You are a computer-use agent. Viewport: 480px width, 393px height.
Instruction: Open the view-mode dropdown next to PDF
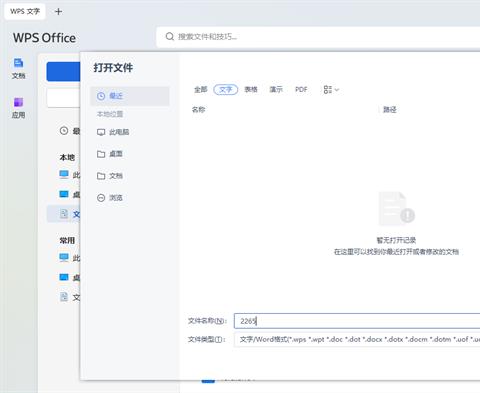[x=331, y=89]
